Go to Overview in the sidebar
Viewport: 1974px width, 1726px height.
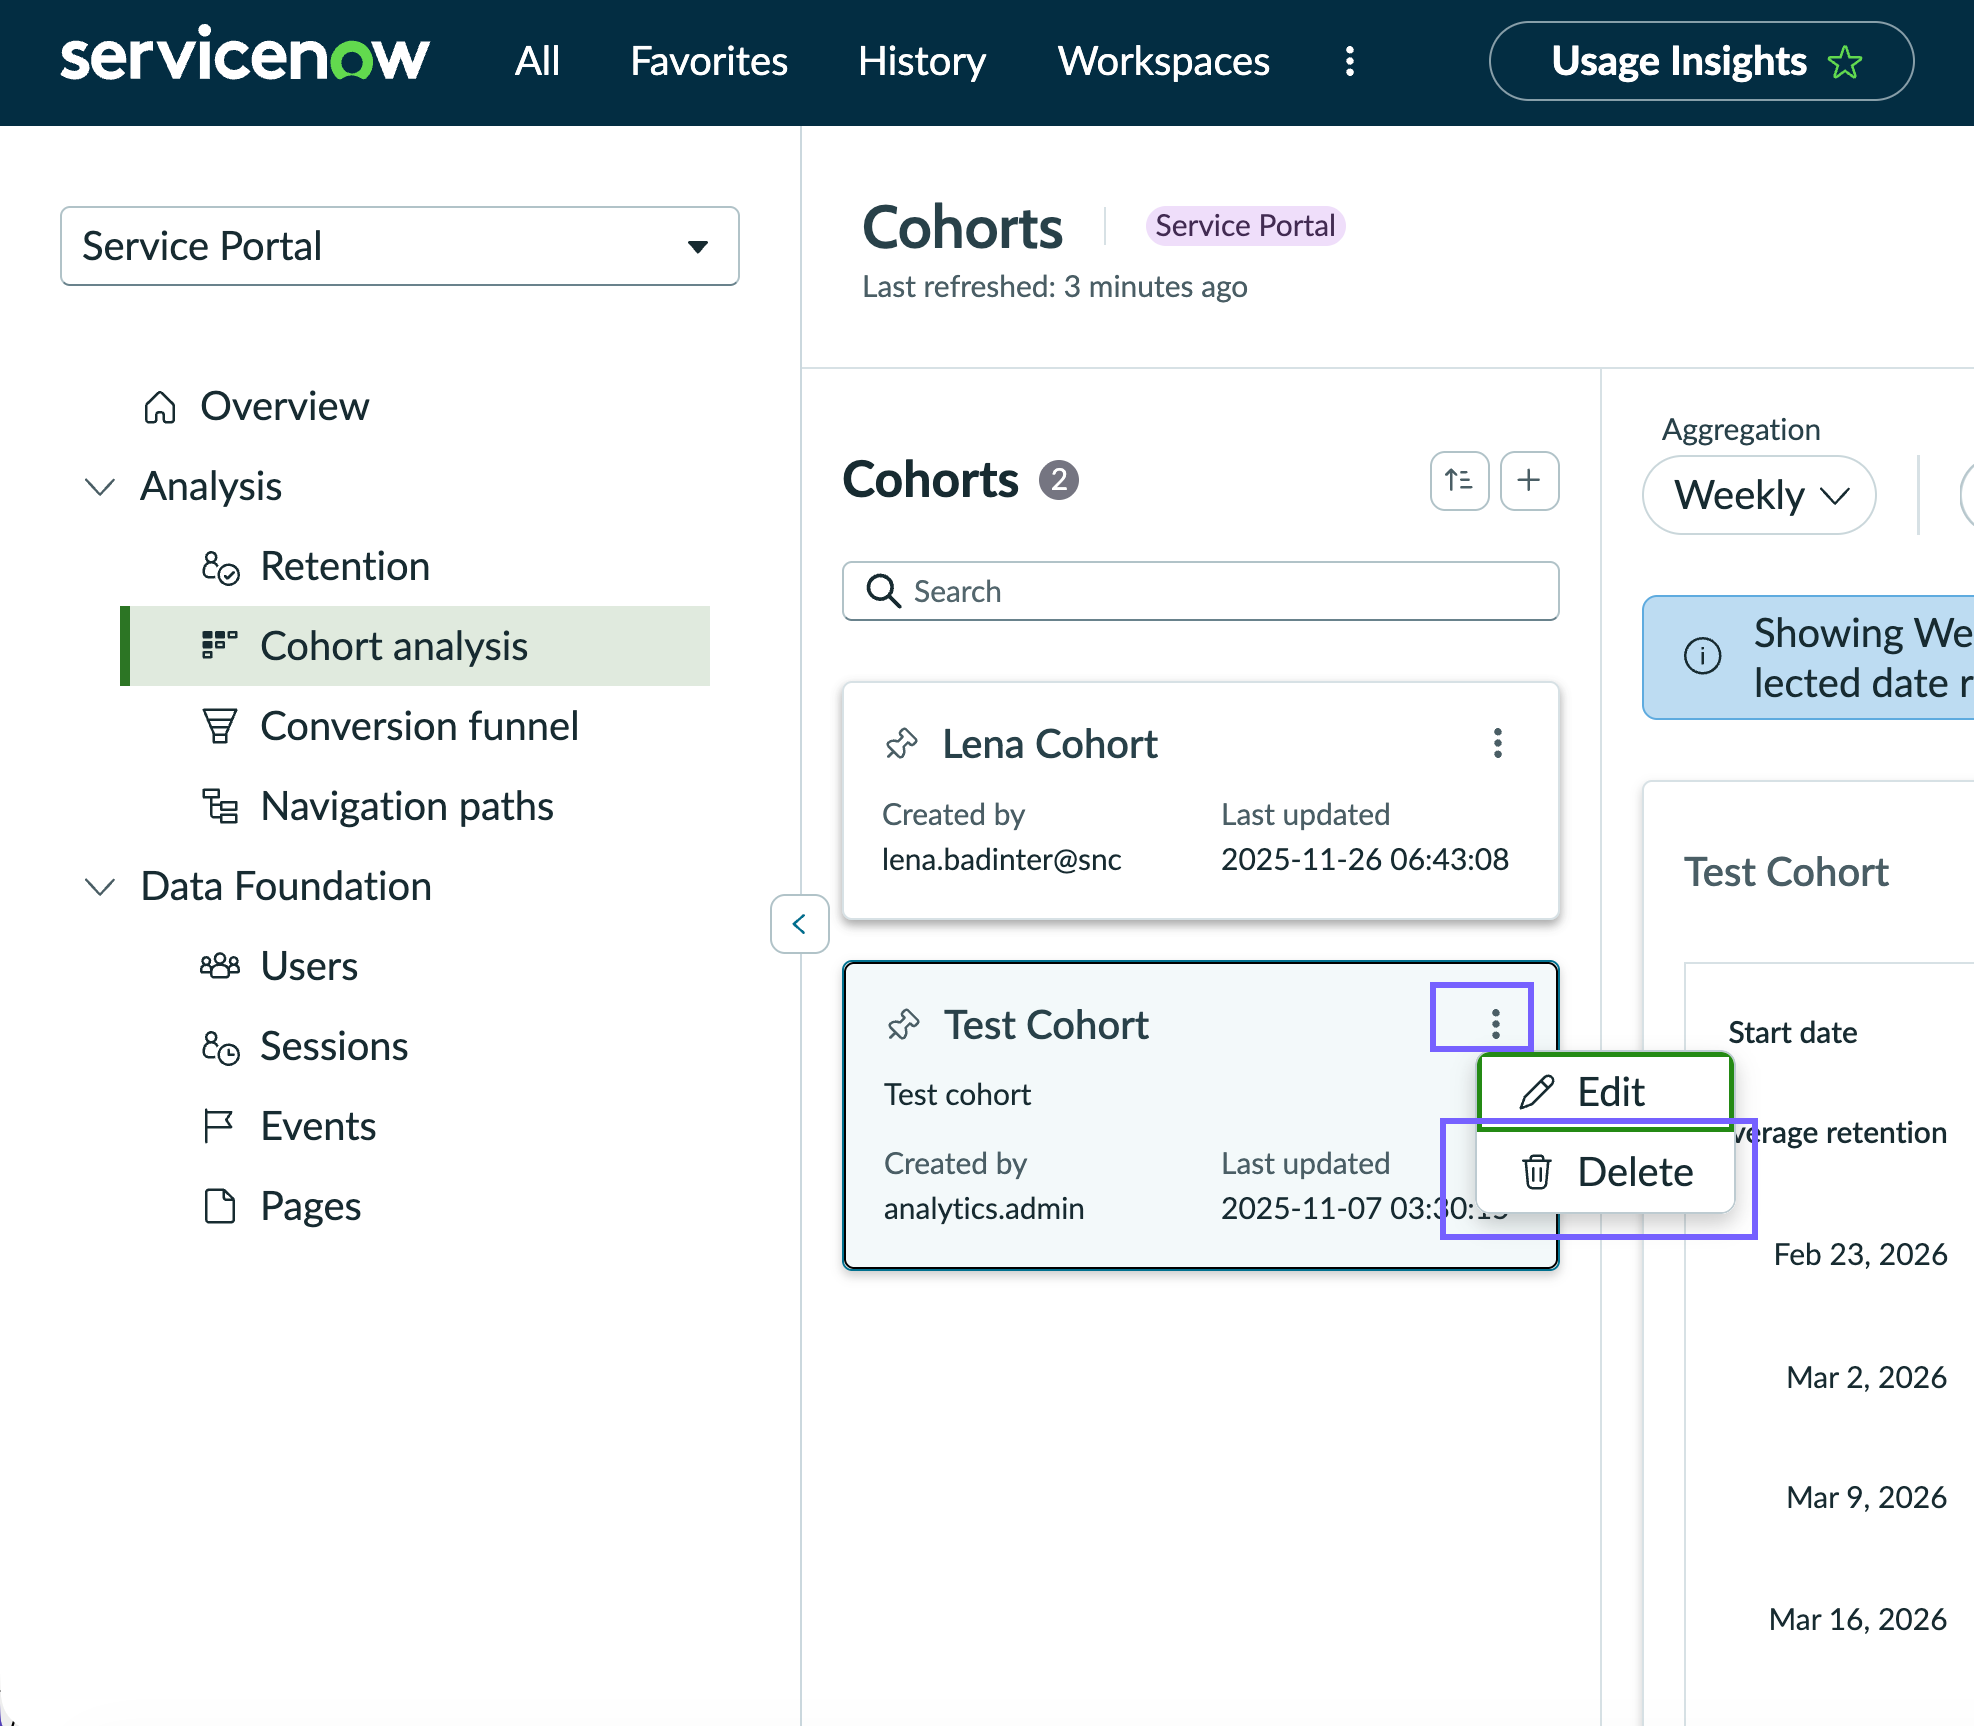coord(284,406)
